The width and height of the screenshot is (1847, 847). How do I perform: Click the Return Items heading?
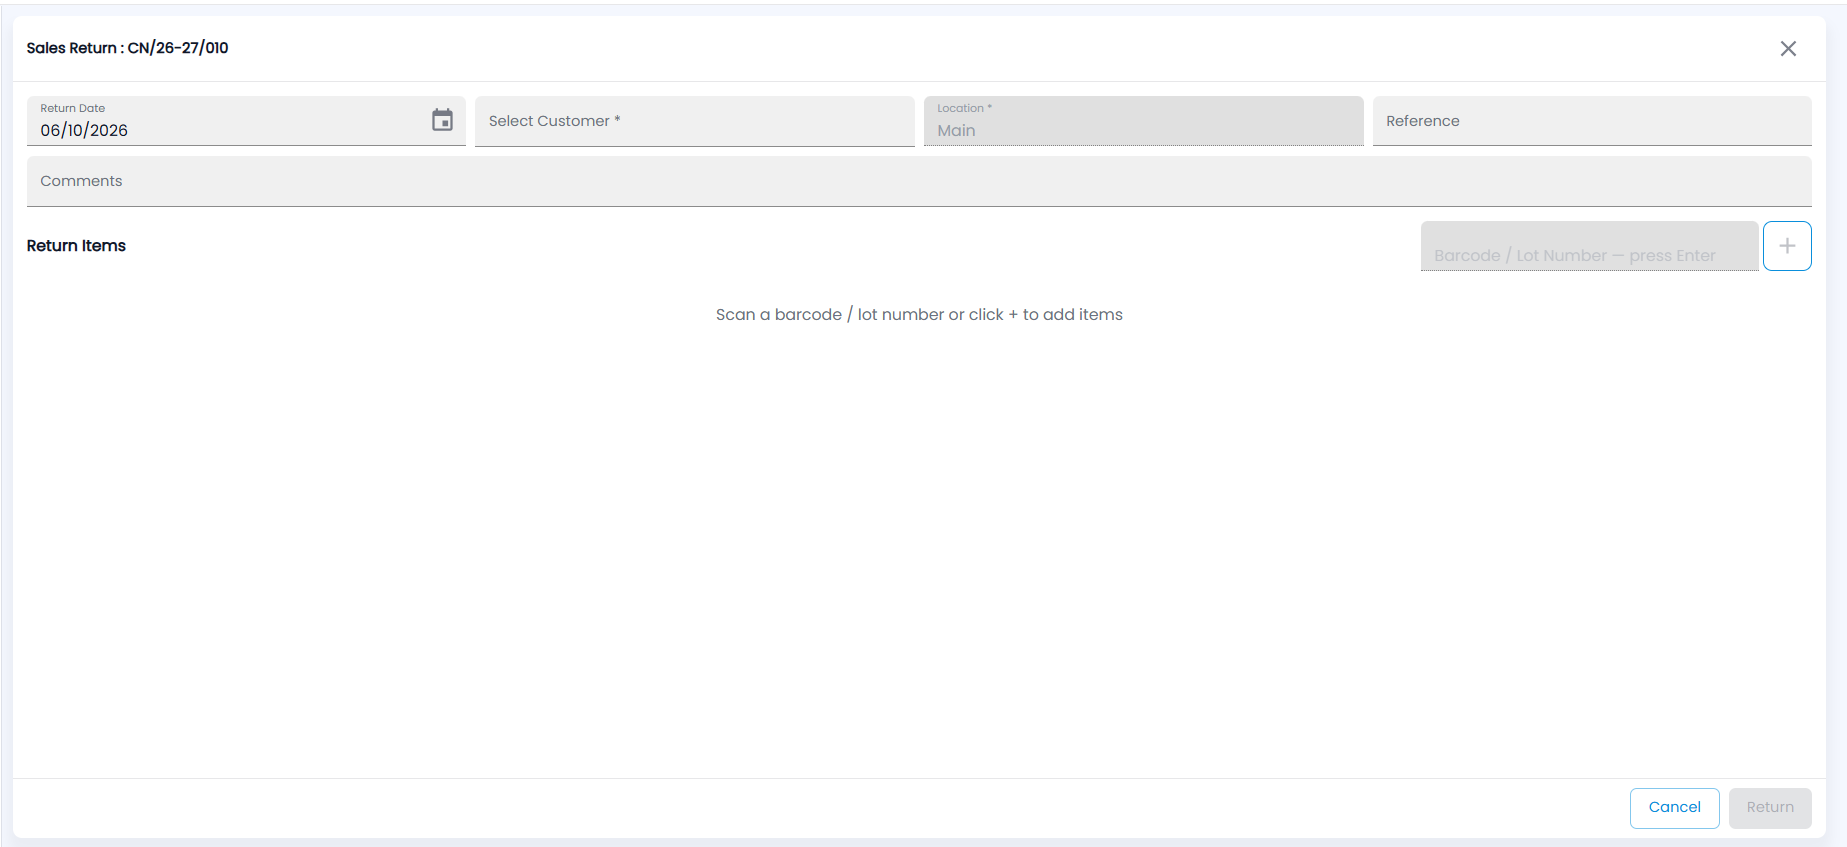tap(76, 246)
